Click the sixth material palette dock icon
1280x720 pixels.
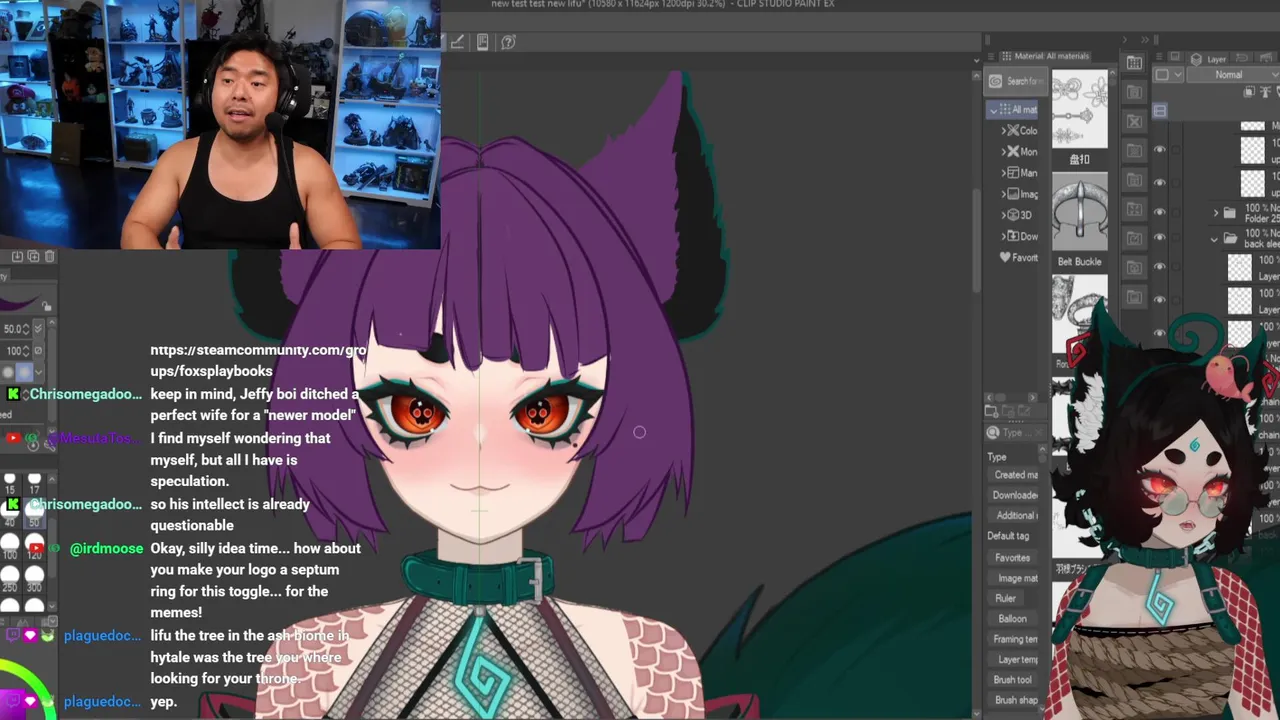(x=1134, y=209)
